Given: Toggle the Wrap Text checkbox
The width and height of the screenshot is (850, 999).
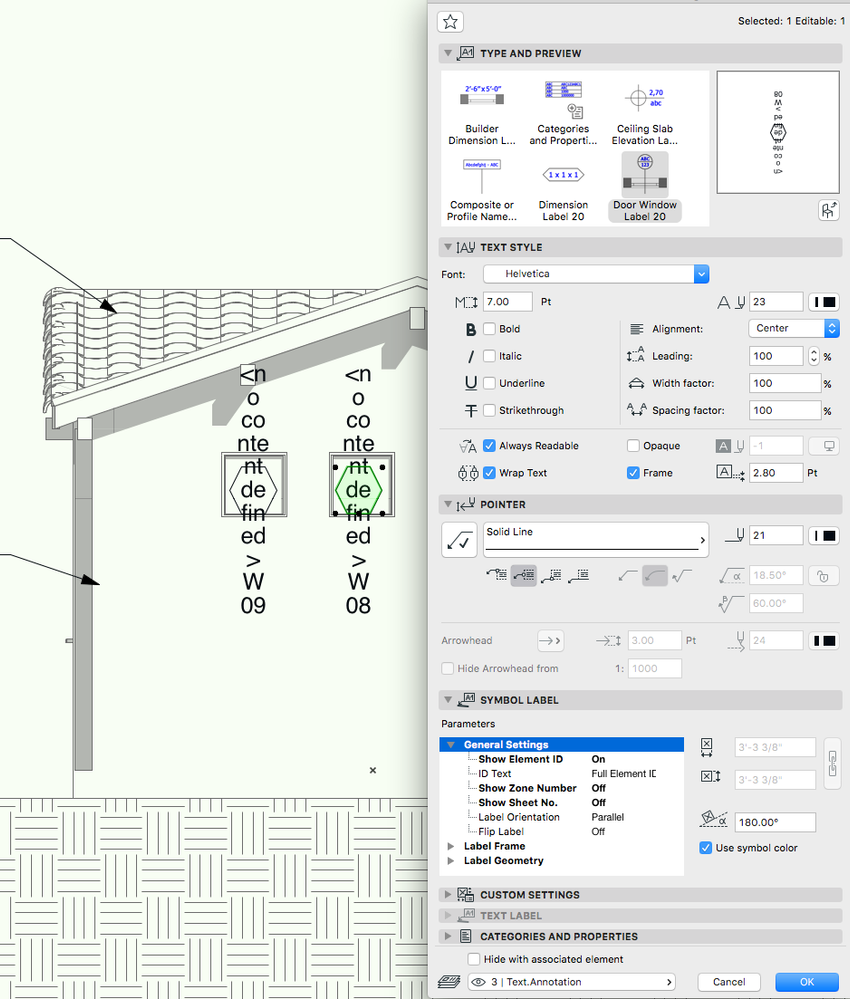Looking at the screenshot, I should 489,473.
